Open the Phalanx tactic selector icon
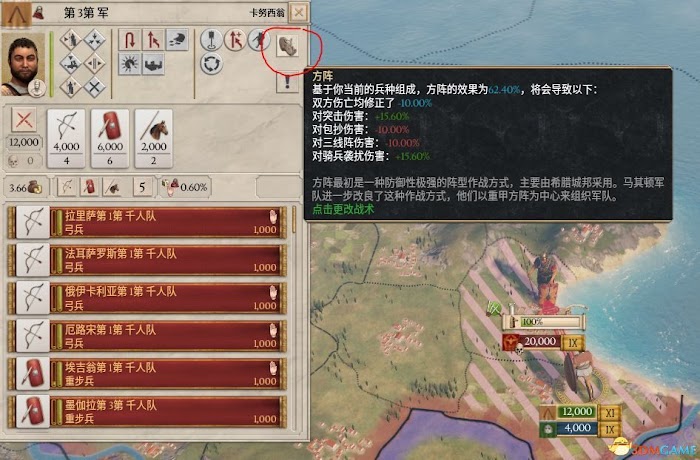700x460 pixels. coord(287,46)
